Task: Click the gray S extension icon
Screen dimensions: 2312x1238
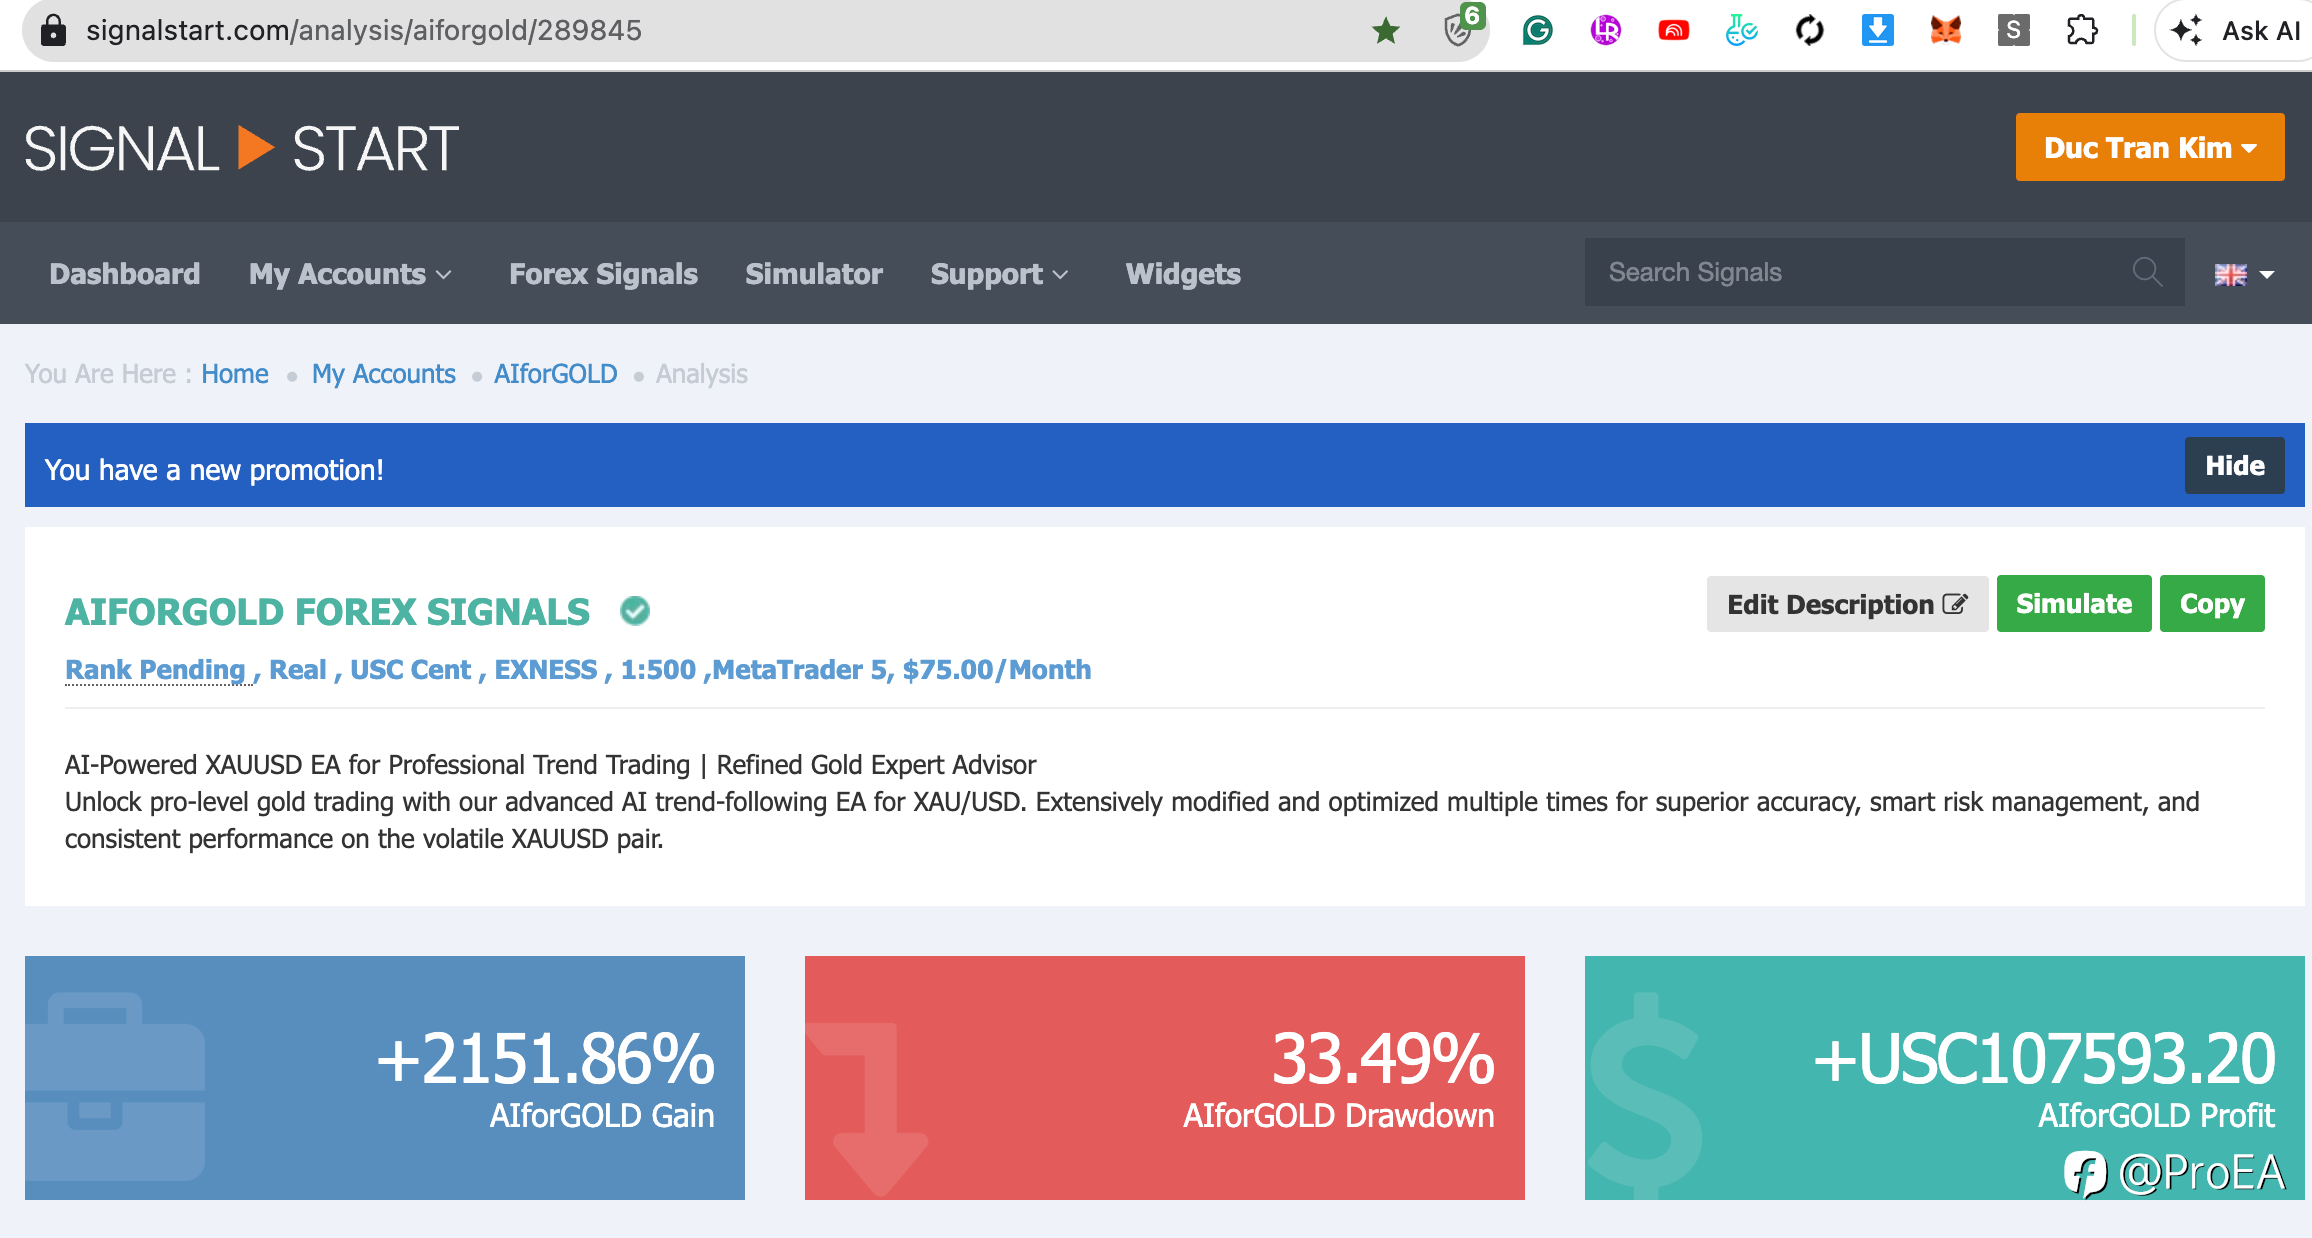Action: [2013, 31]
